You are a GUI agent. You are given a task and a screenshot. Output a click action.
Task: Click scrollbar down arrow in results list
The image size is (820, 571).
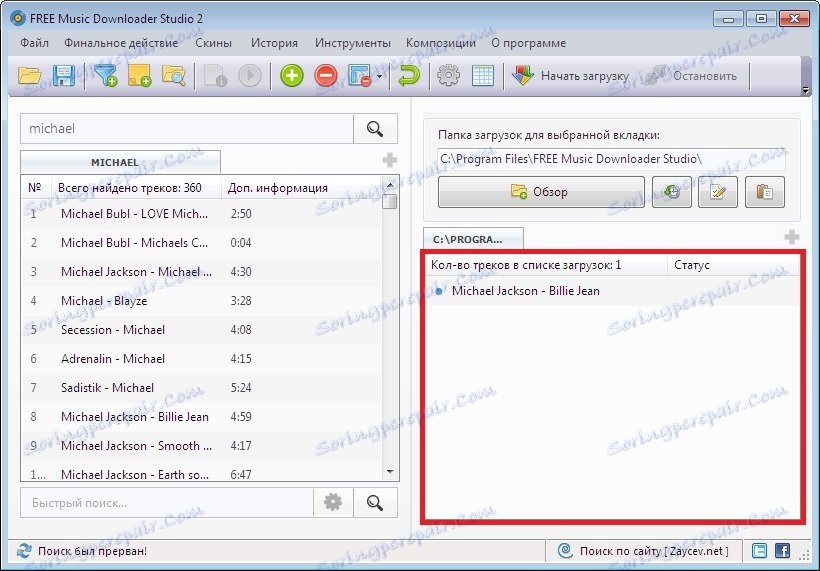point(390,472)
